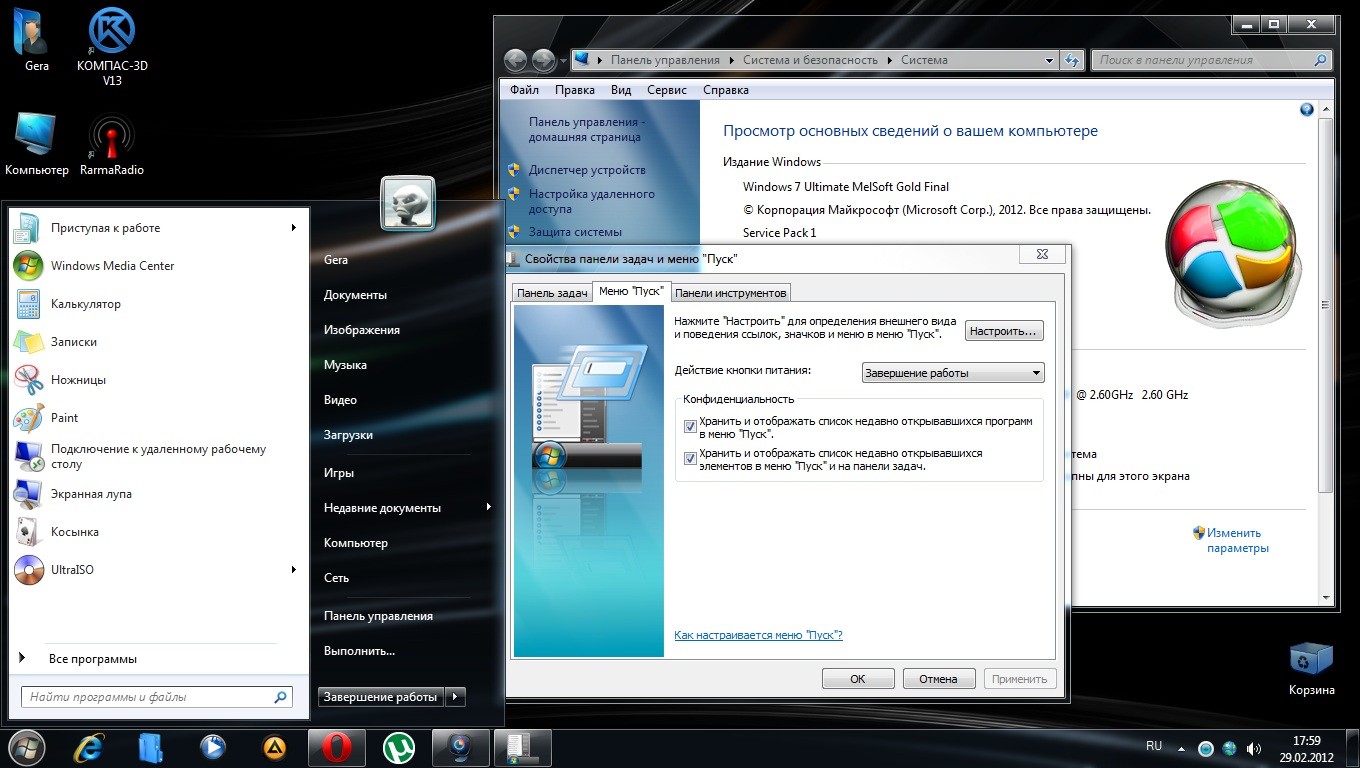Open Подключение к удаленному рабочему столу

(x=160, y=456)
